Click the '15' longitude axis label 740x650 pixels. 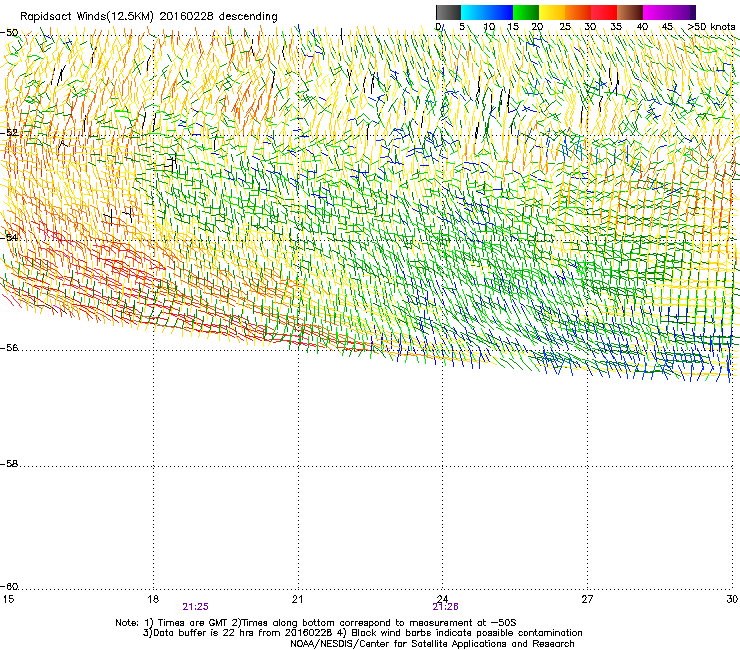[x=8, y=599]
